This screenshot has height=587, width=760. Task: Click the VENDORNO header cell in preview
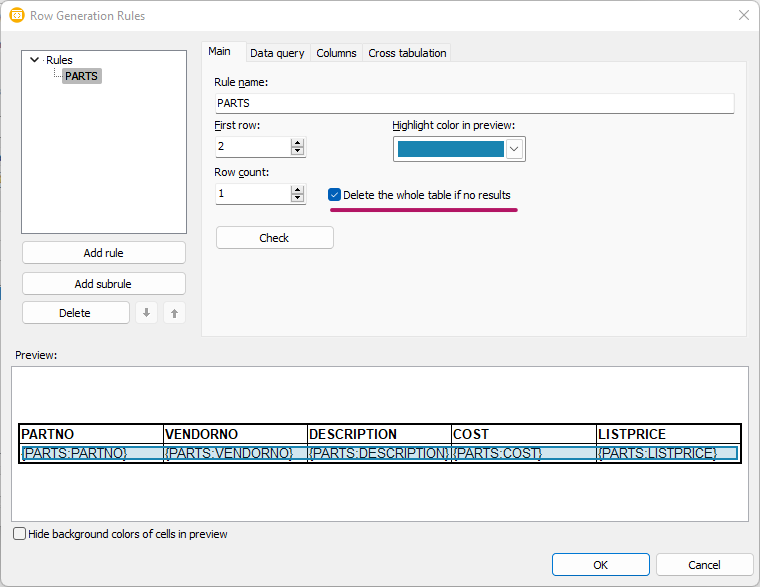pos(236,434)
